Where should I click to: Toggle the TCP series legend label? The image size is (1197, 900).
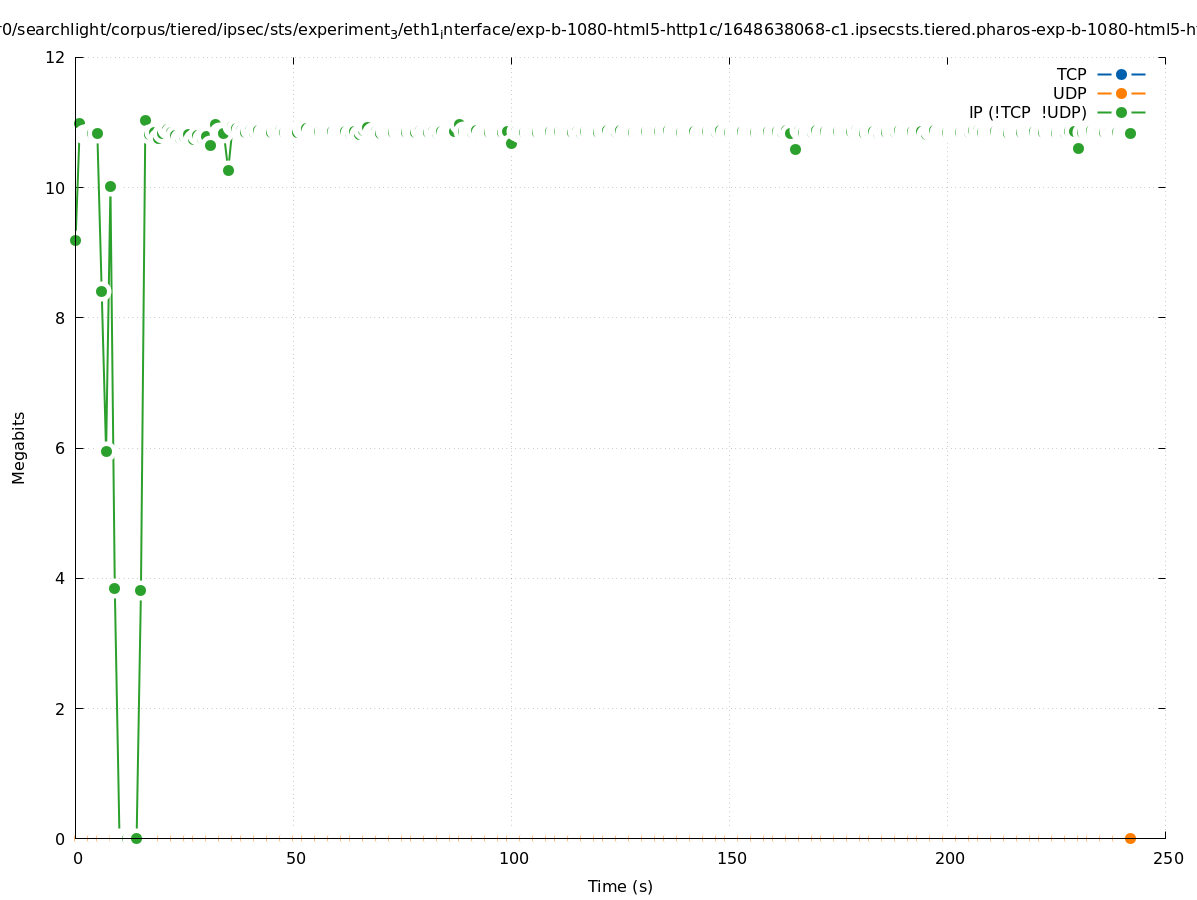[x=1071, y=74]
